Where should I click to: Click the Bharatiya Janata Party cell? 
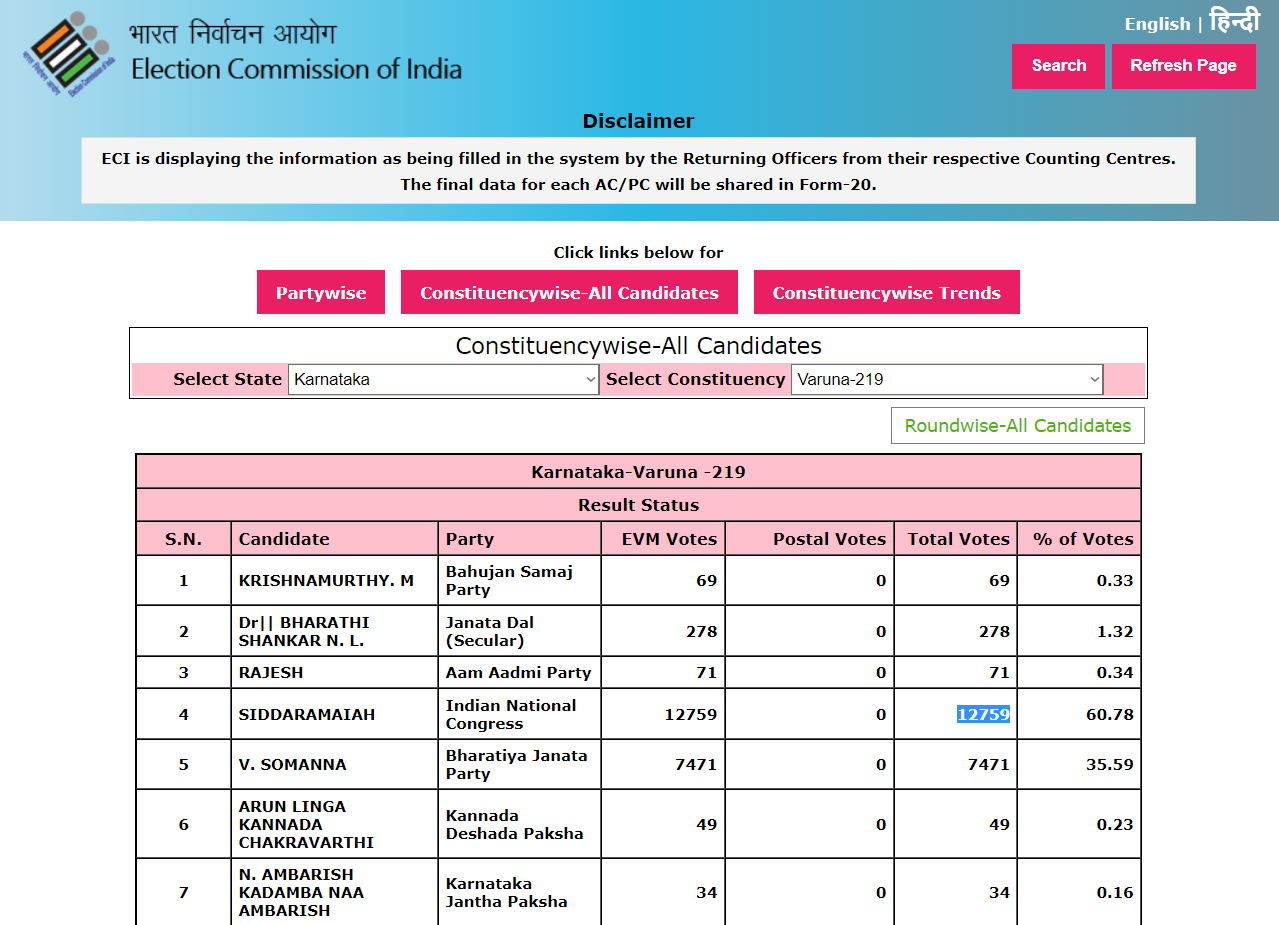pos(519,765)
